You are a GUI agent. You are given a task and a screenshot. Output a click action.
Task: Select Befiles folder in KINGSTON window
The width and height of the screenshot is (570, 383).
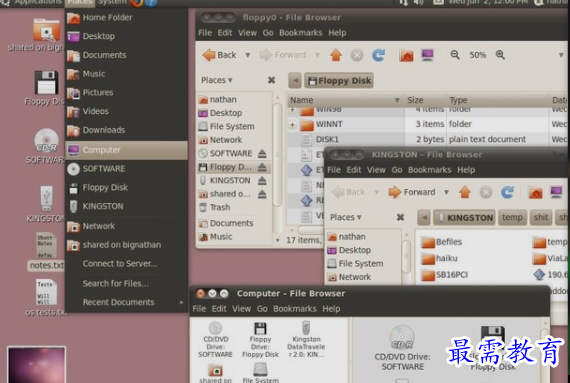point(441,242)
